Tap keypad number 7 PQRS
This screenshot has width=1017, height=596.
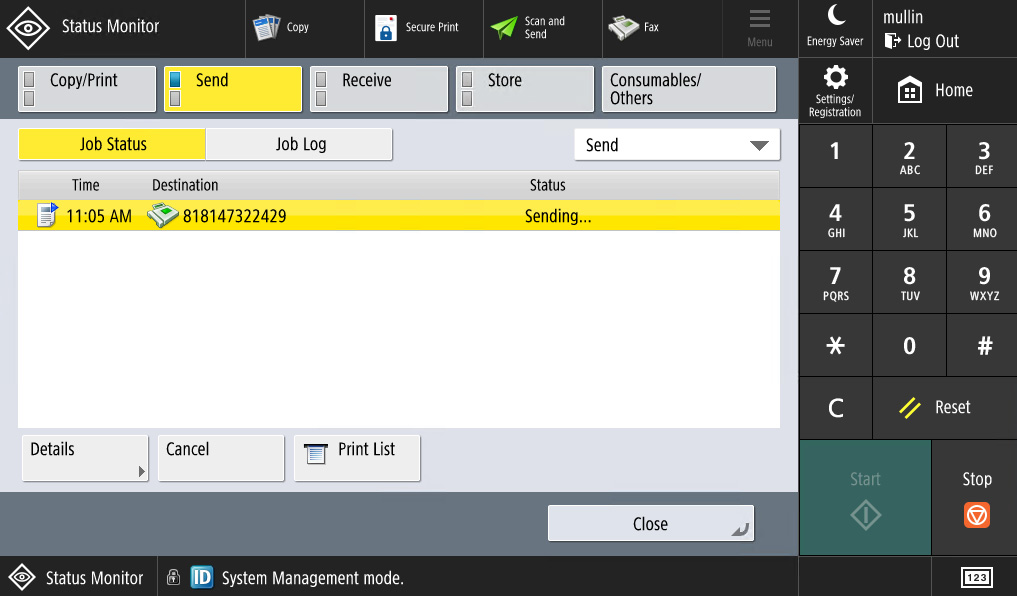835,282
